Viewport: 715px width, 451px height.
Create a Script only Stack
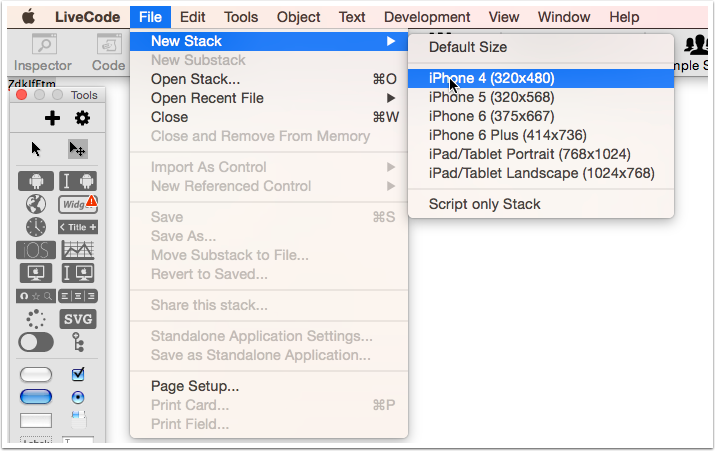541,204
